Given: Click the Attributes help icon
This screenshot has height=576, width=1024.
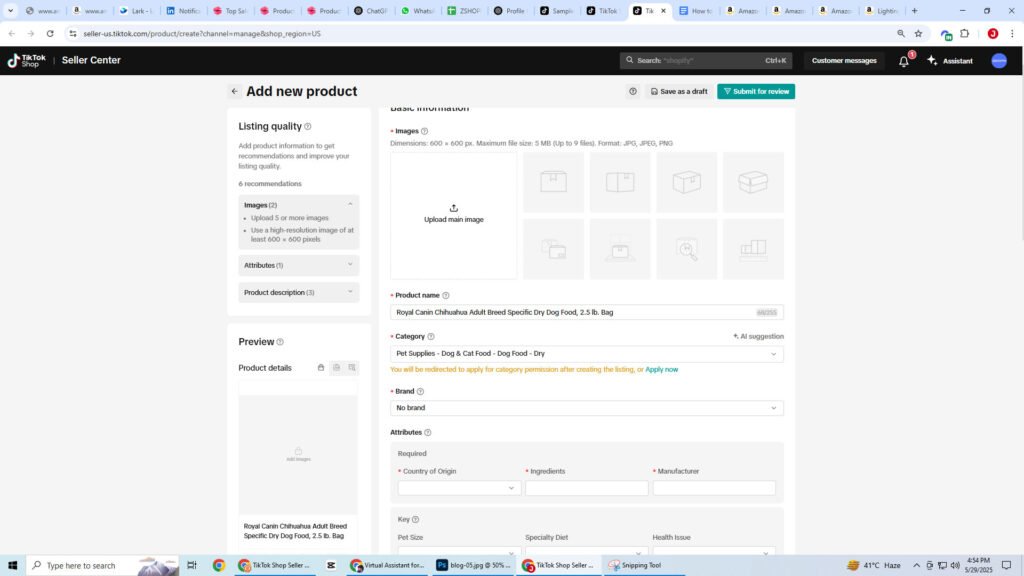Looking at the screenshot, I should [428, 432].
